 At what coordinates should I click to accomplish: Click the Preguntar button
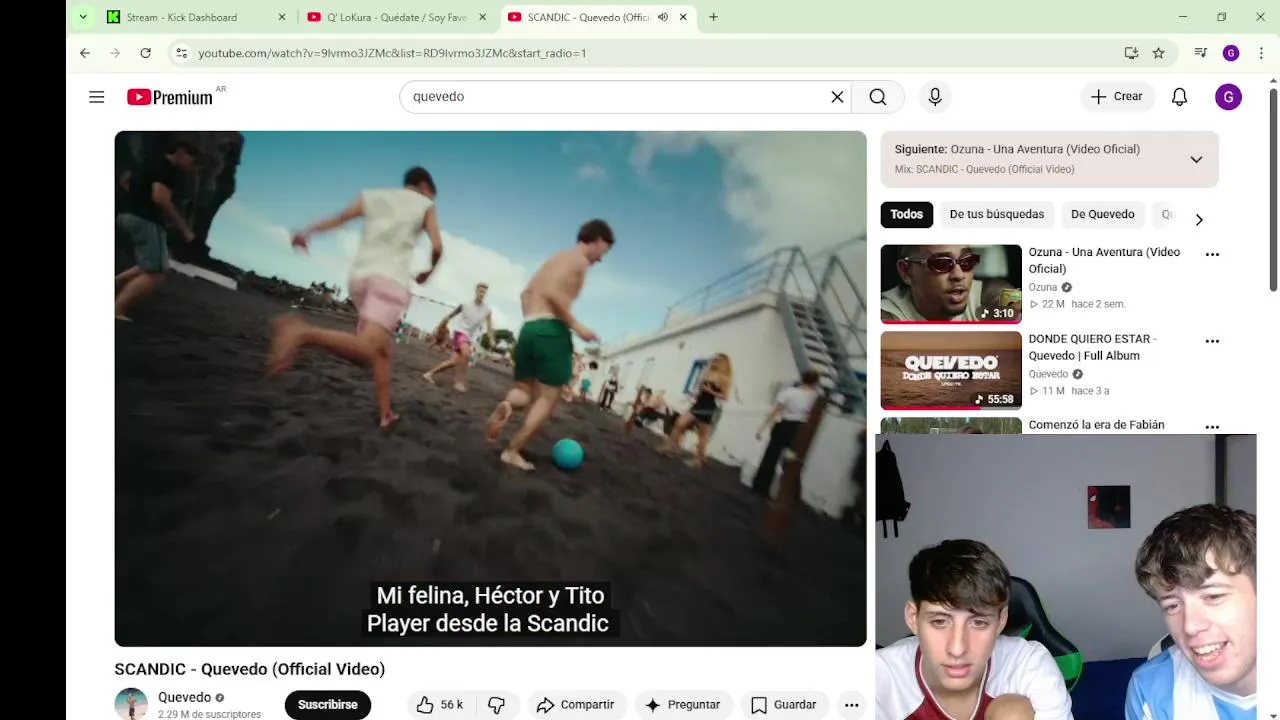(683, 705)
